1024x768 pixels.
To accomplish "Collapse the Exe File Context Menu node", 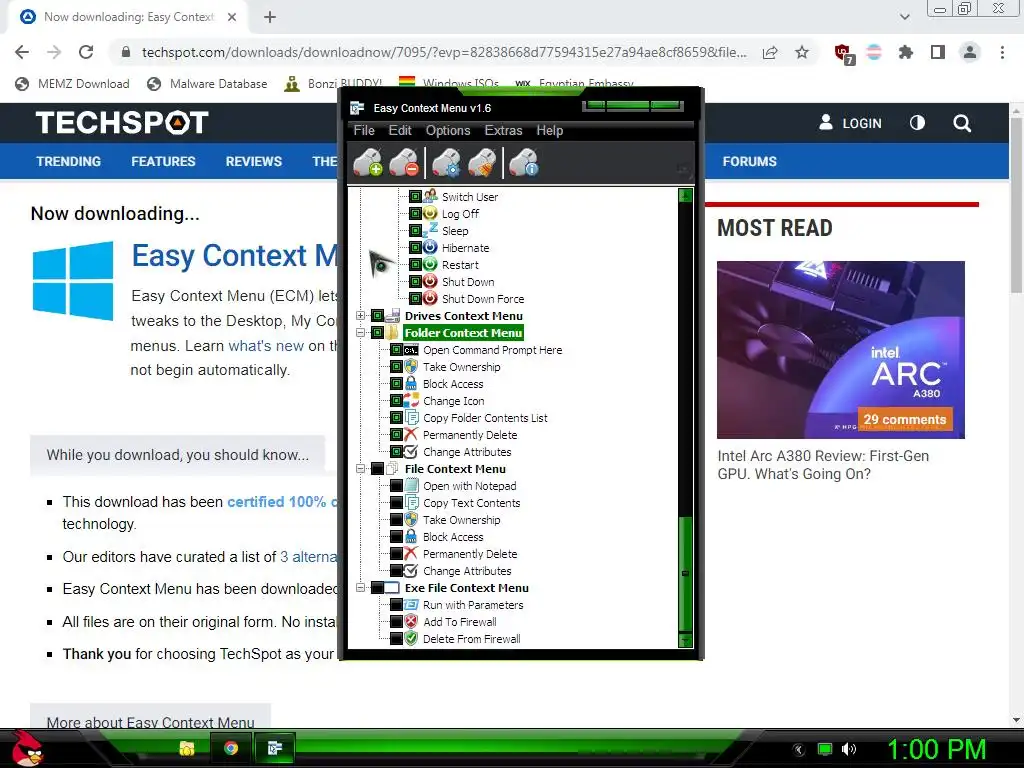I will [x=360, y=588].
